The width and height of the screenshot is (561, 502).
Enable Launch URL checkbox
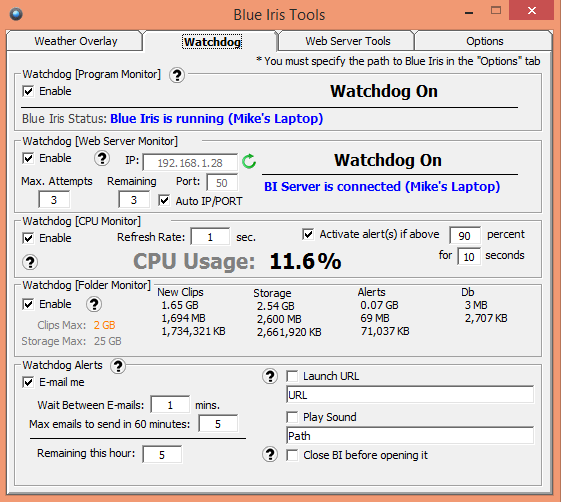292,376
